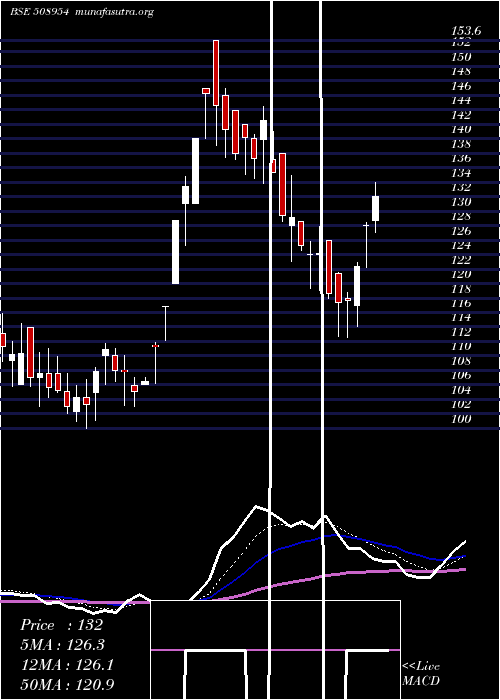Click the 134 price axis label
The height and width of the screenshot is (700, 500).
click(x=461, y=173)
